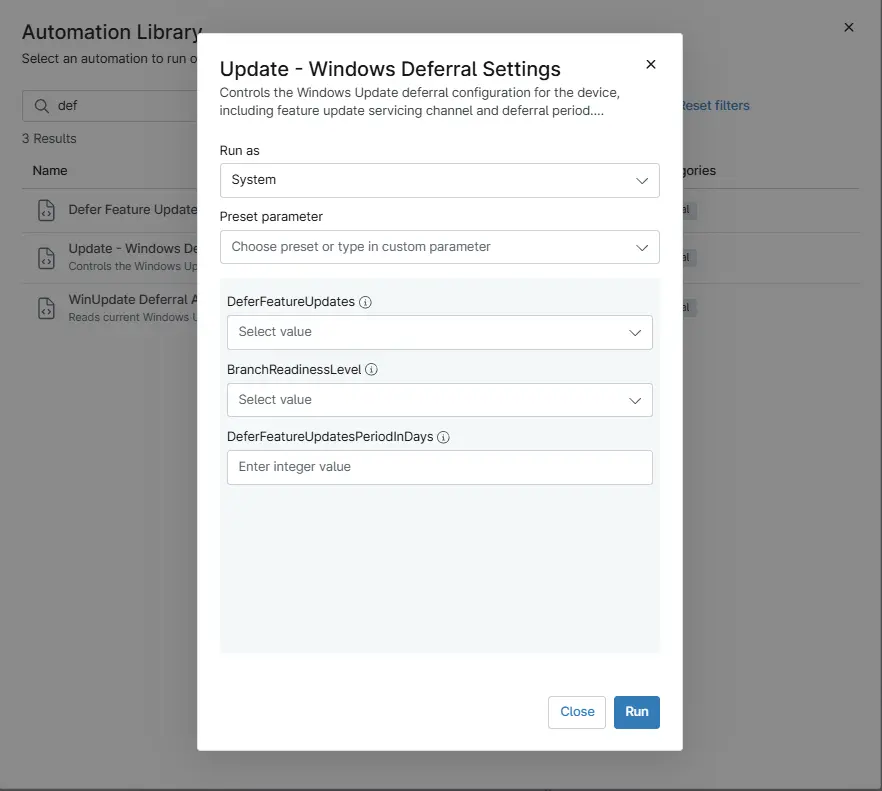Click script icon of WinUpdate Deferral row
Screen dimensions: 882x791
click(46, 308)
